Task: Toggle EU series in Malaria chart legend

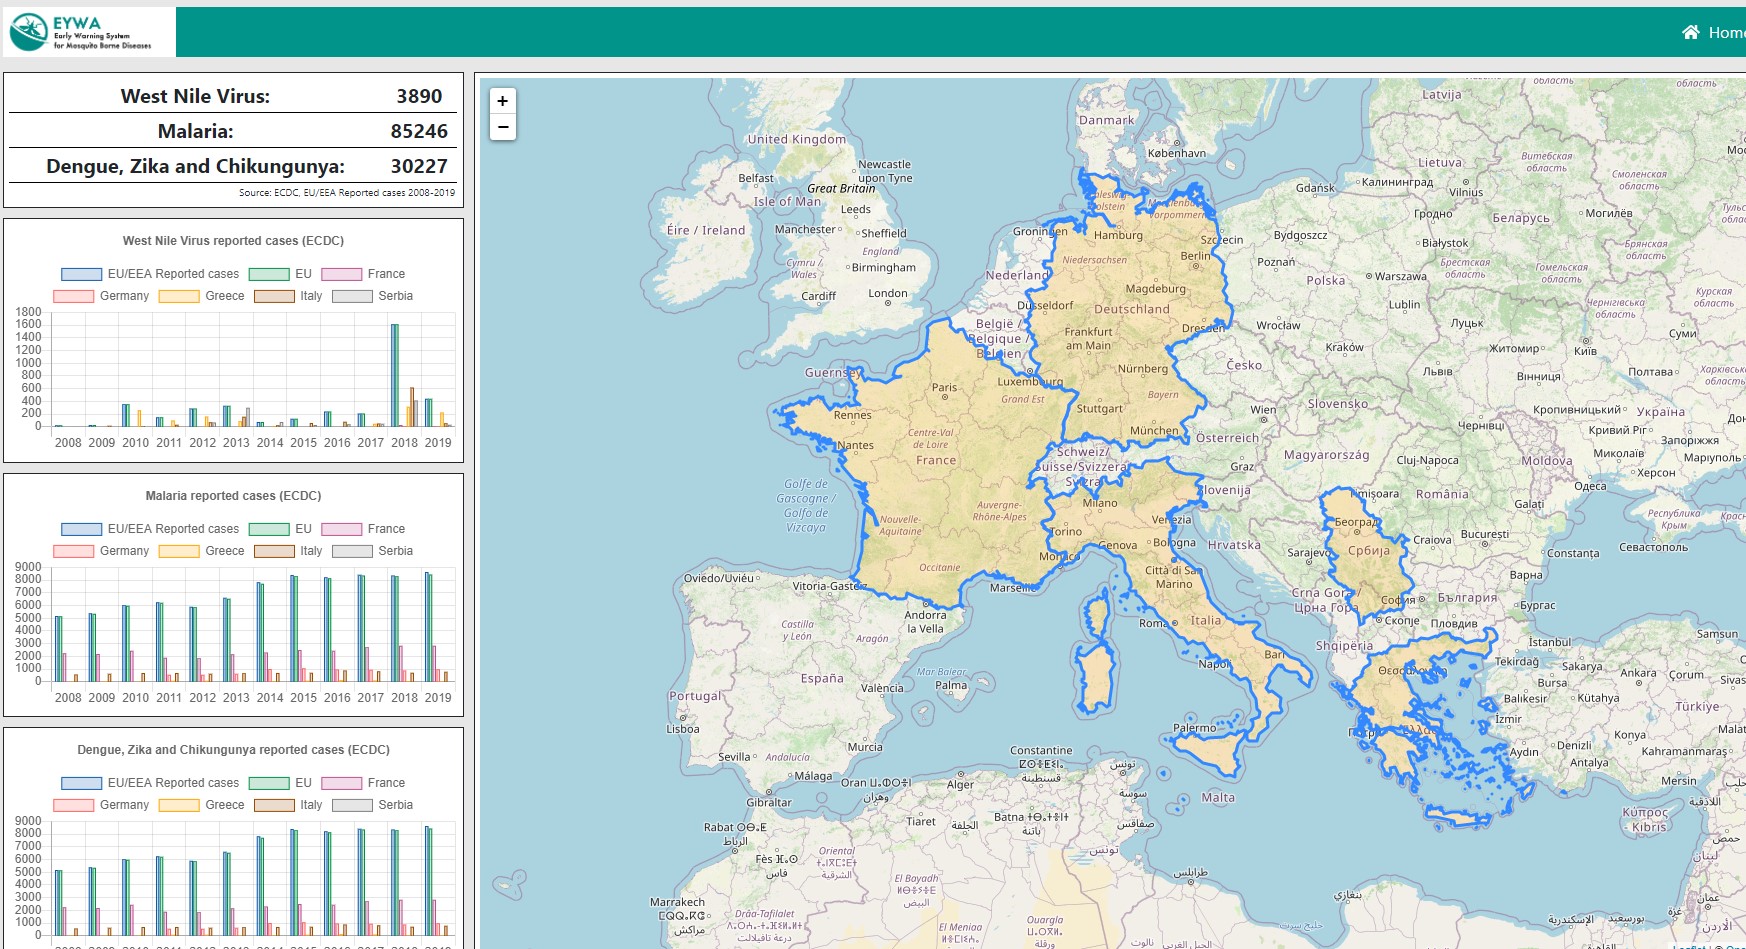Action: [281, 529]
